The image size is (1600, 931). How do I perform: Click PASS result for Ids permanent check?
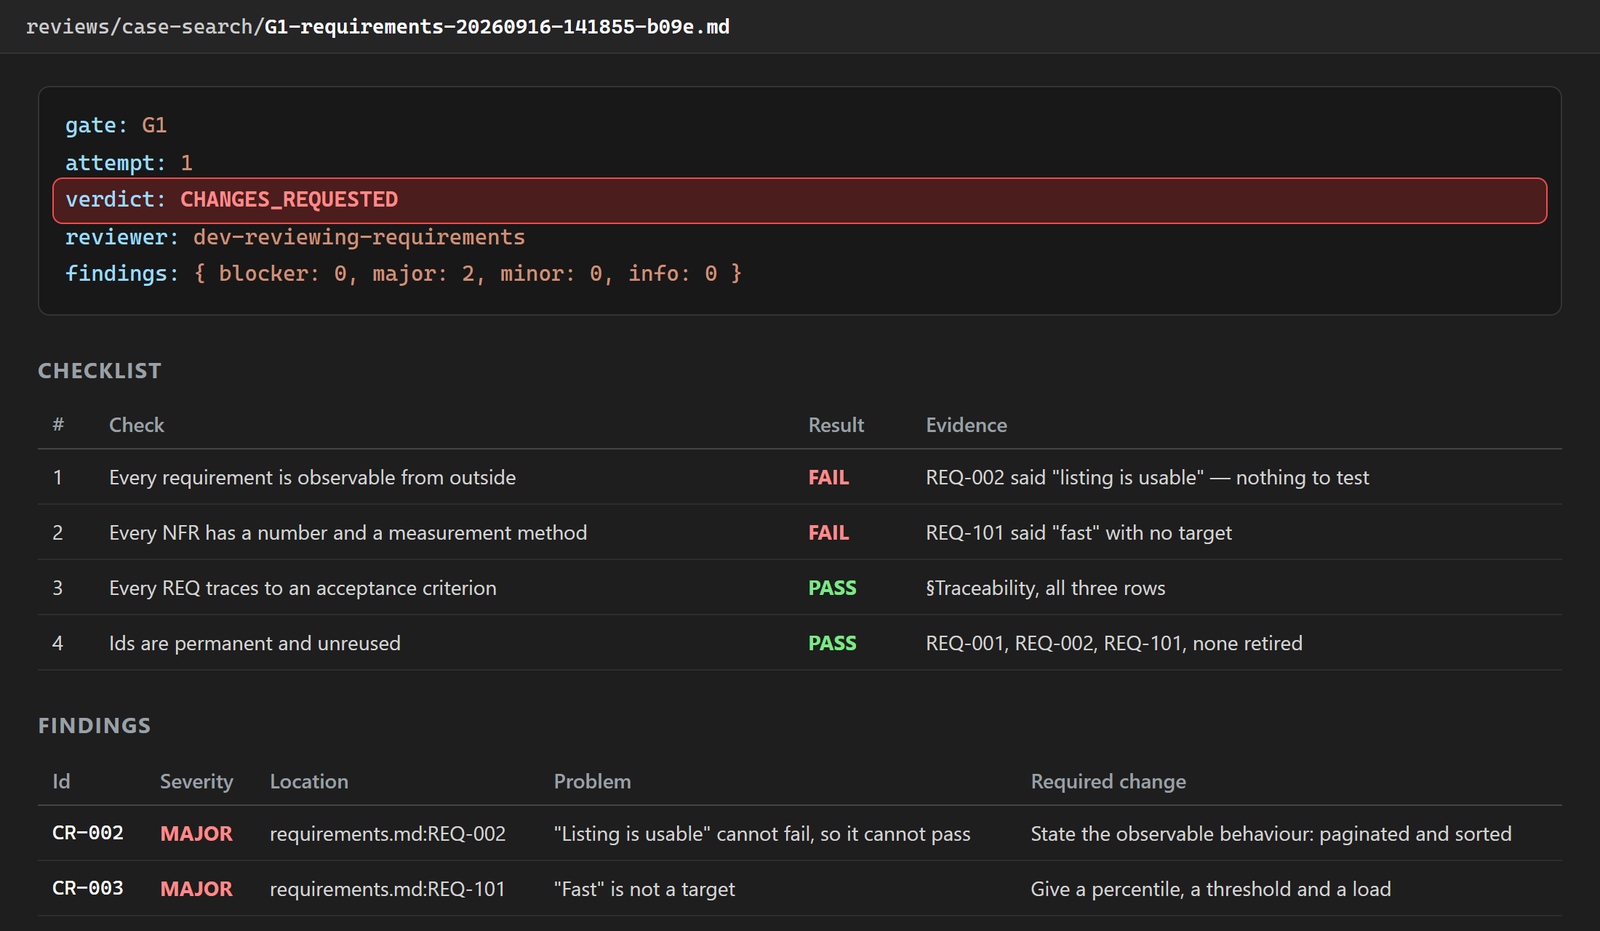click(x=832, y=643)
